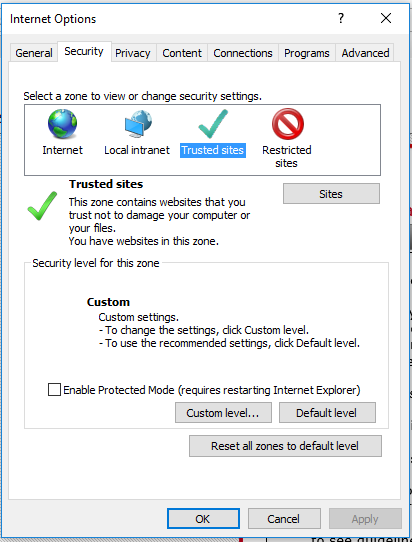Select the Restricted sites zone icon
The image size is (412, 542).
pyautogui.click(x=288, y=124)
